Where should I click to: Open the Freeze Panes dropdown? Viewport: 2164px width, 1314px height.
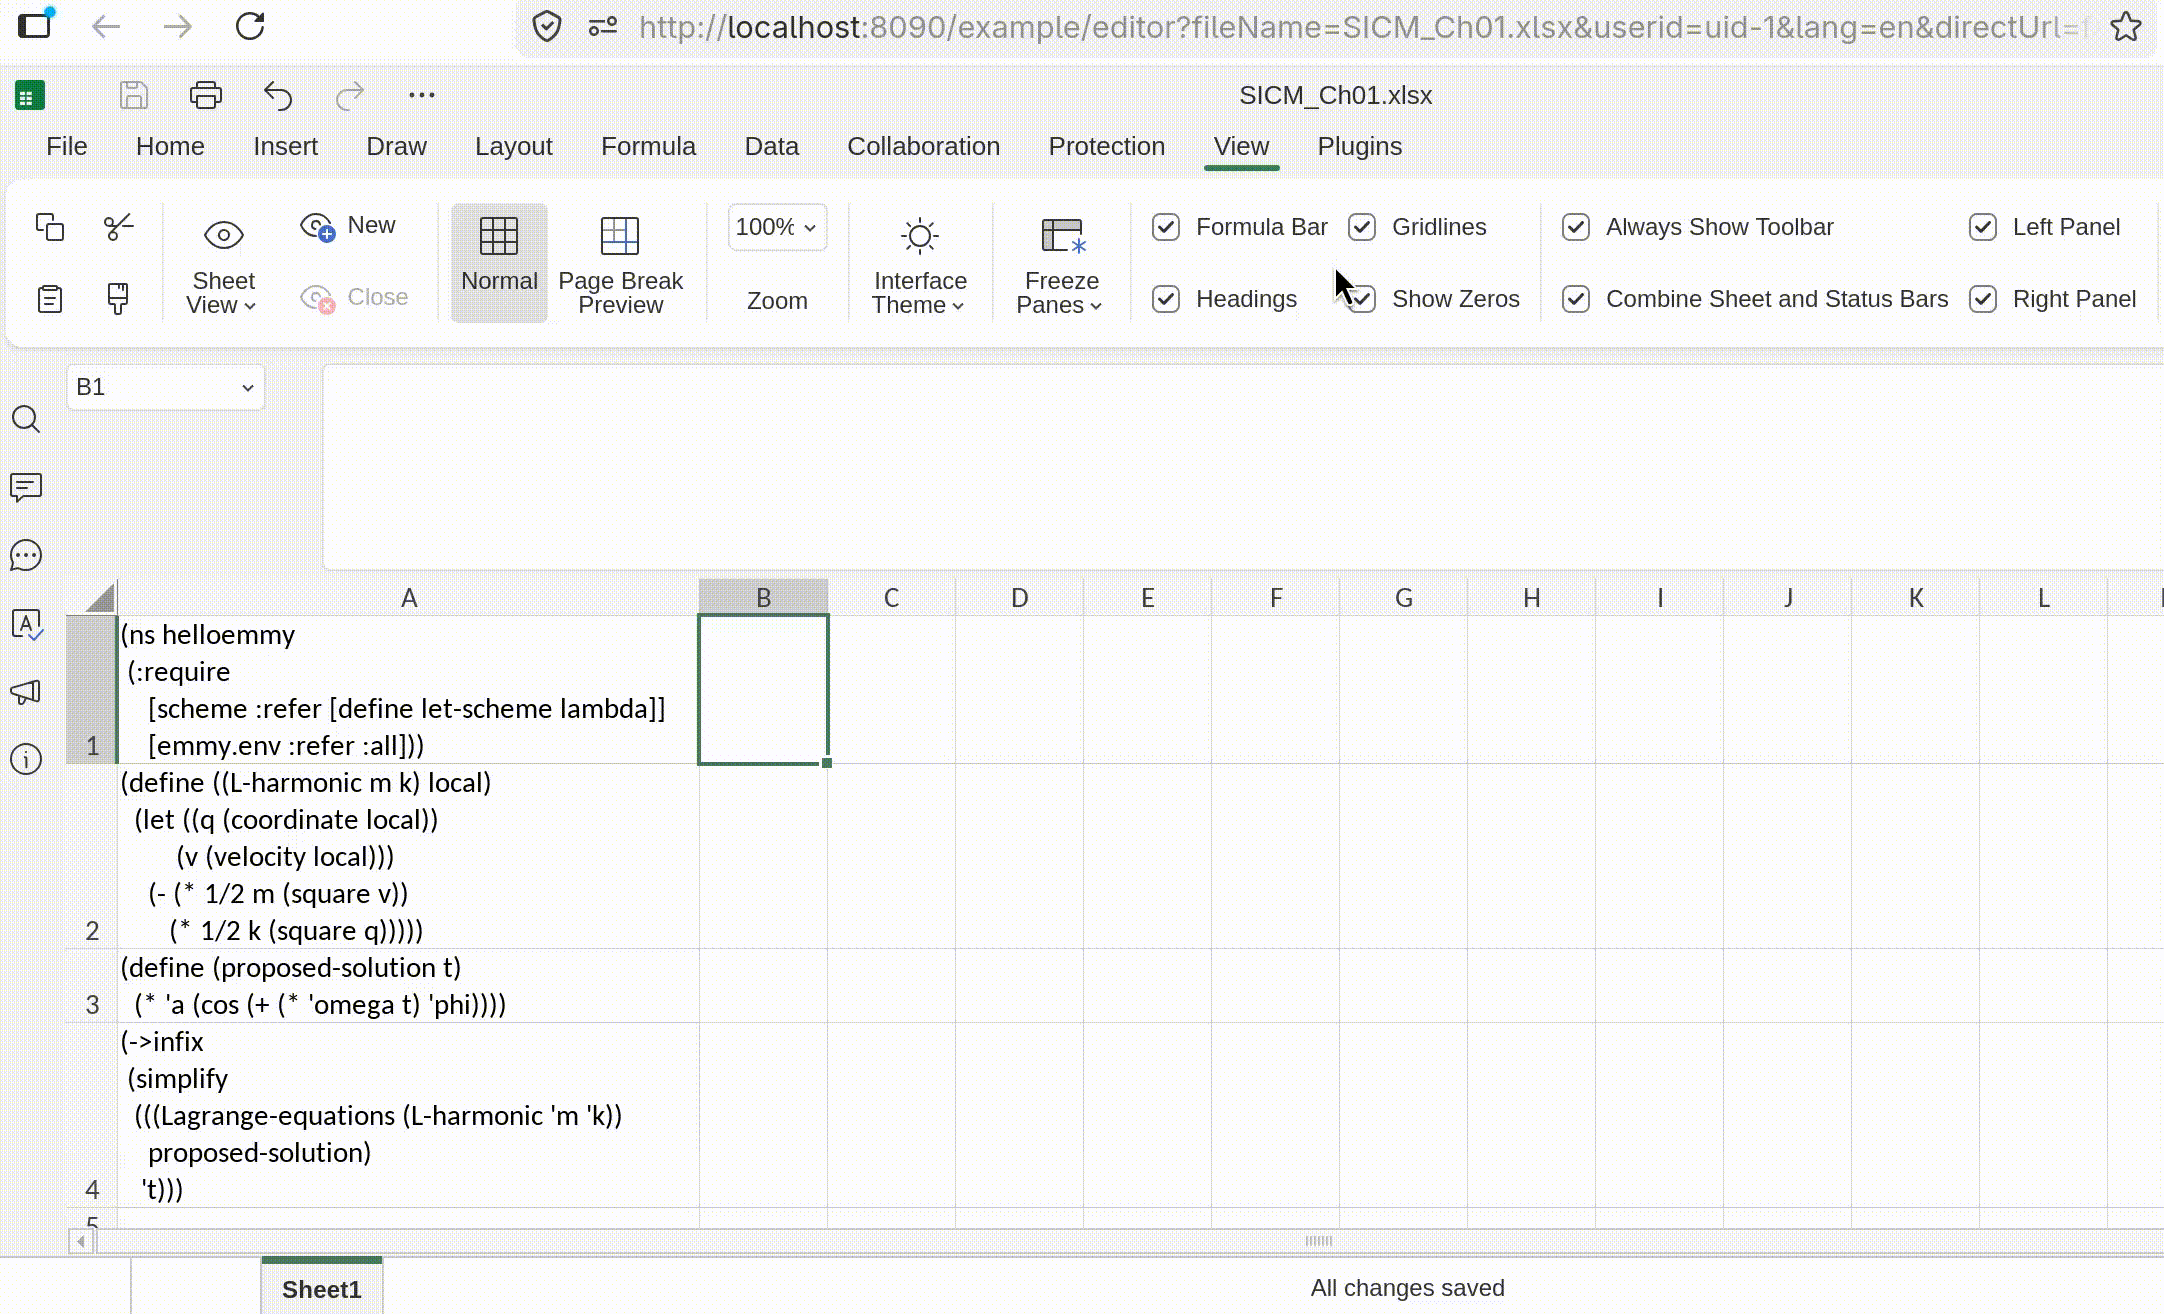(x=1060, y=263)
